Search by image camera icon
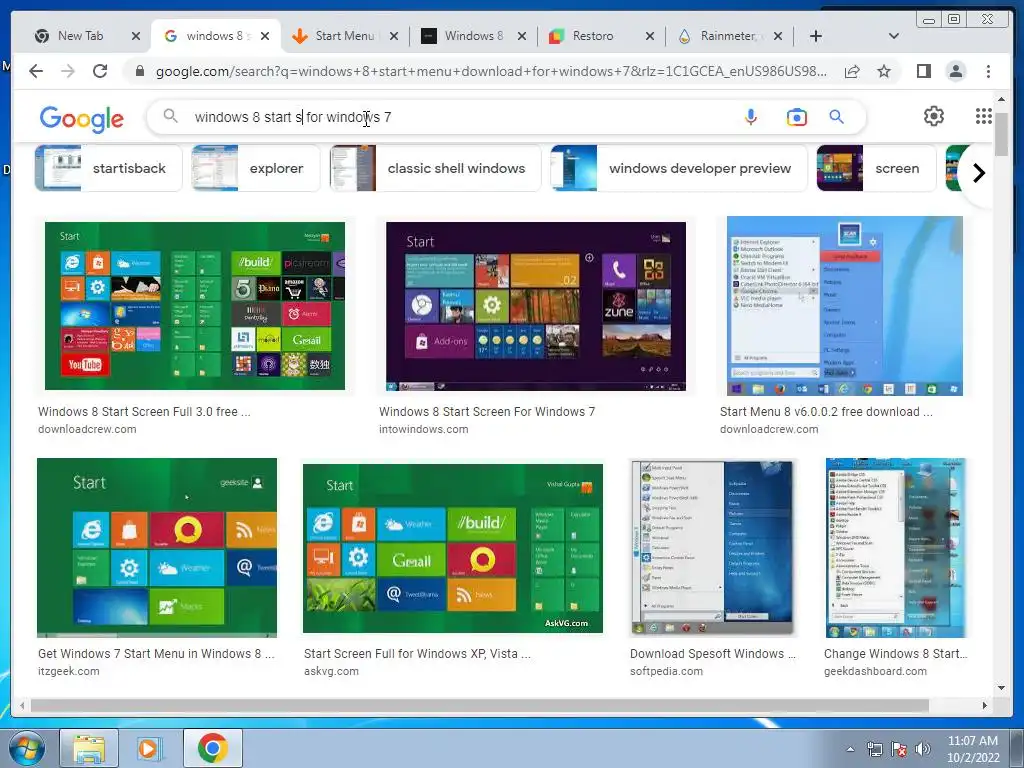Screen dimensions: 1024x768 click(796, 117)
